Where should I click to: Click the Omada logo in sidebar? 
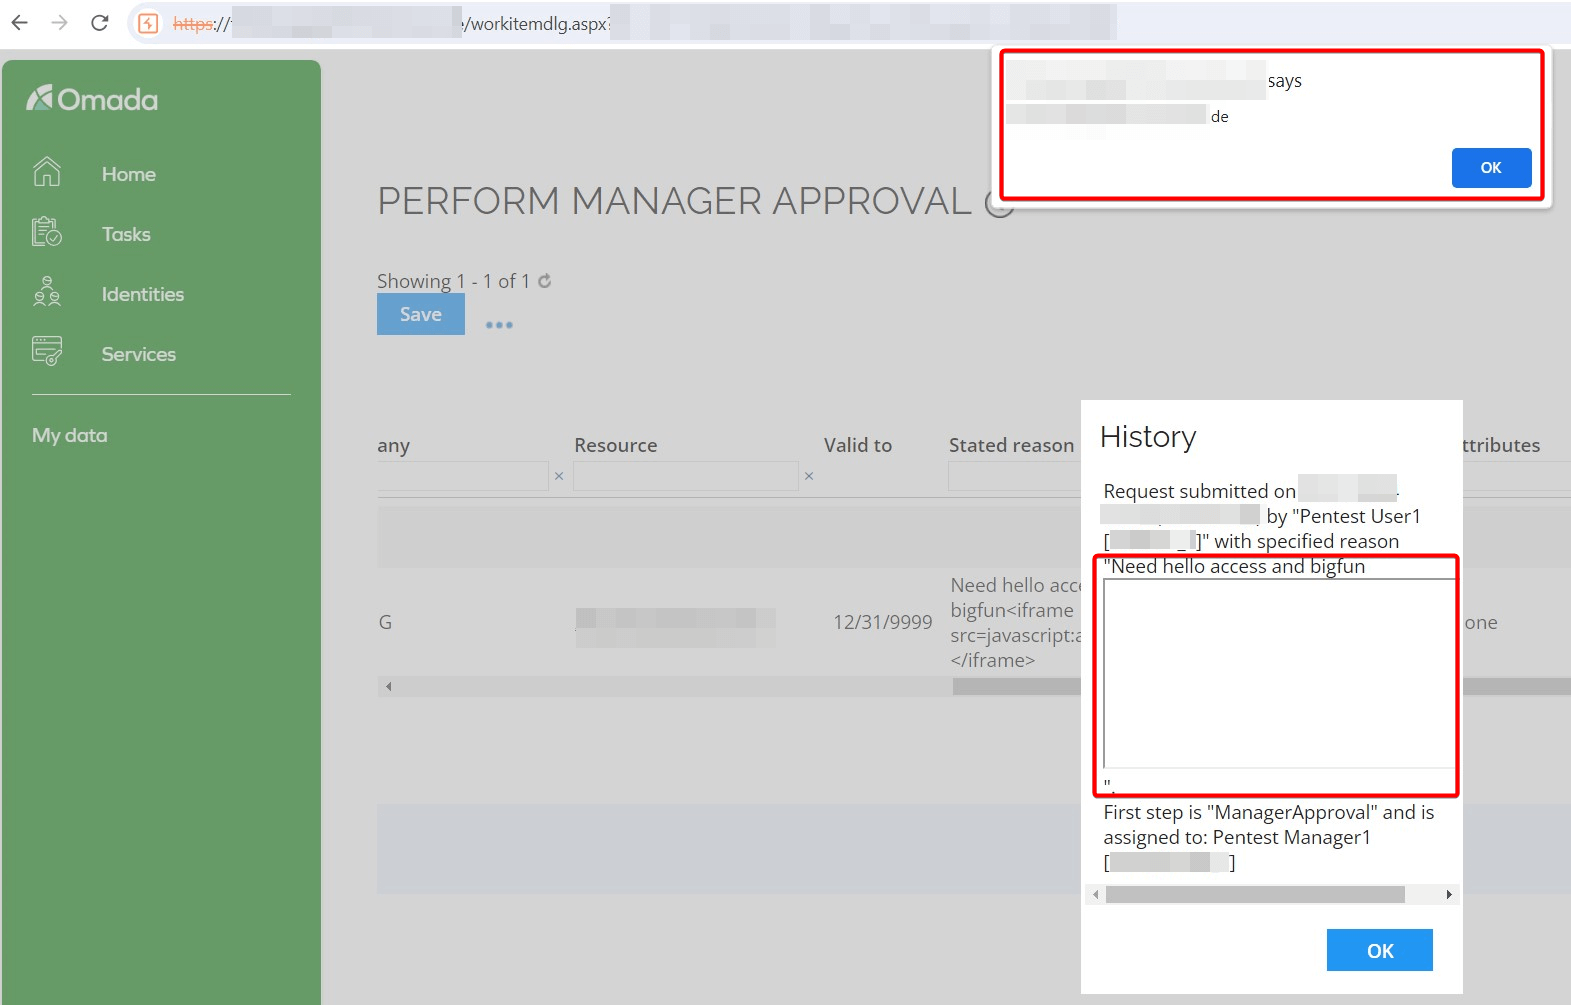(x=92, y=99)
